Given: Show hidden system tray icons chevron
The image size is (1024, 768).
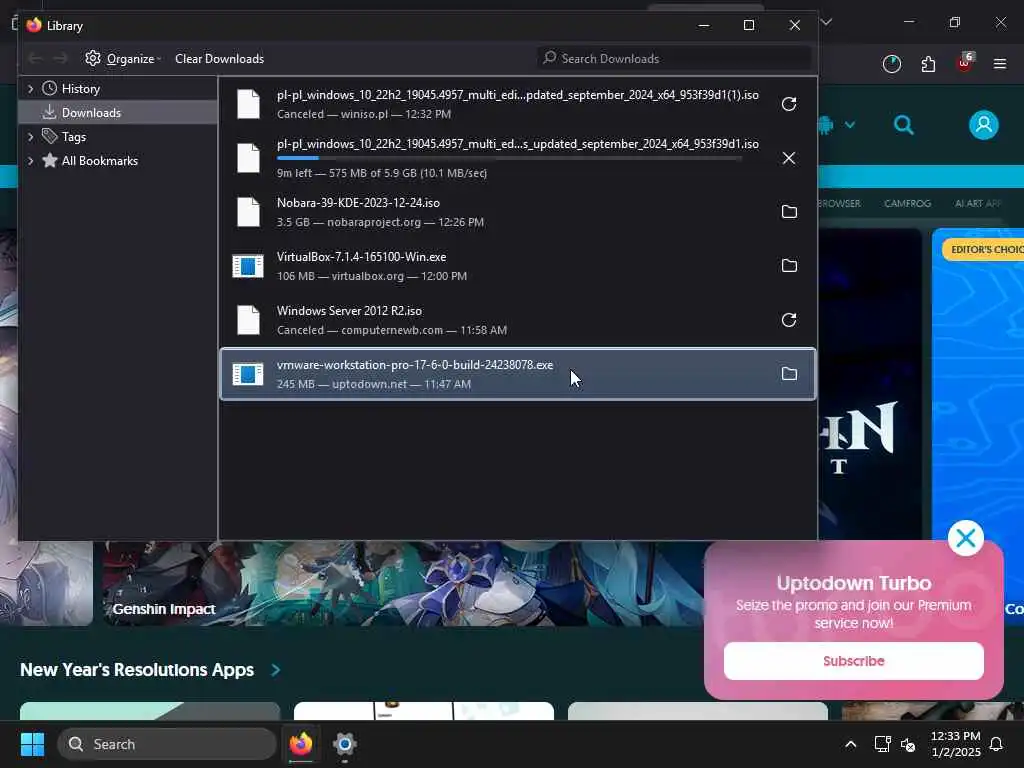Looking at the screenshot, I should [x=850, y=744].
